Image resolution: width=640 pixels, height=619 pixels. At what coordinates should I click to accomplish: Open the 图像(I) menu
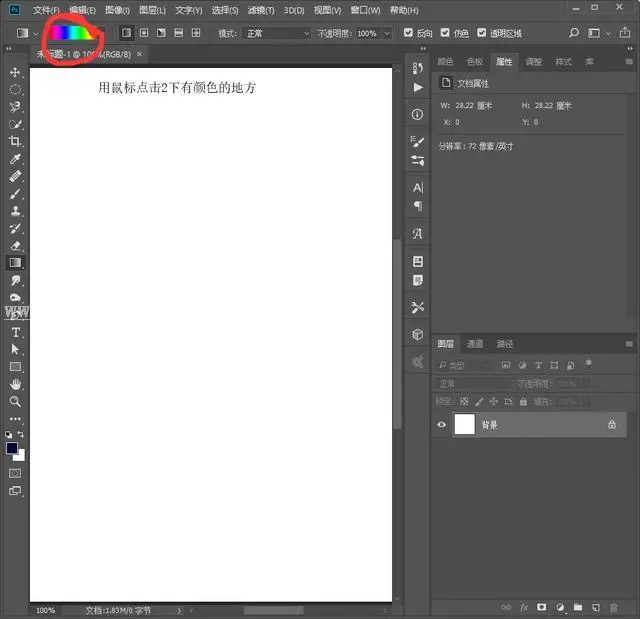click(x=117, y=10)
